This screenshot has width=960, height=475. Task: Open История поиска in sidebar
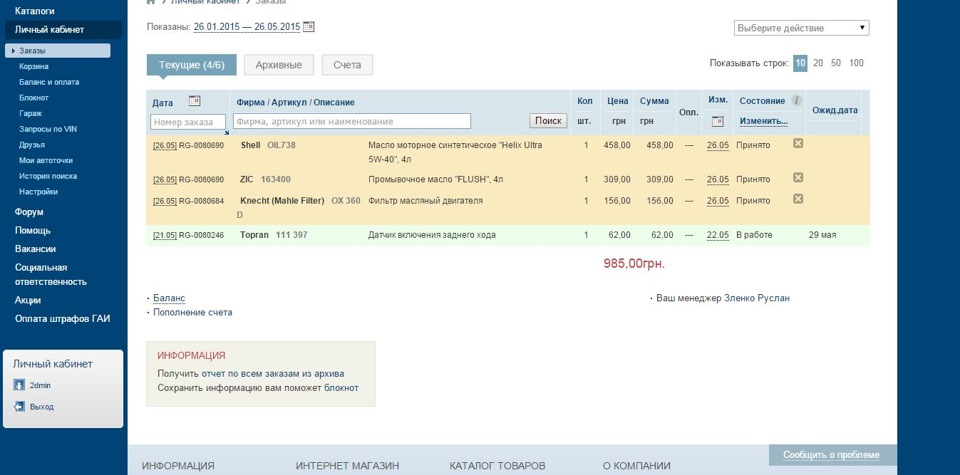pos(48,176)
